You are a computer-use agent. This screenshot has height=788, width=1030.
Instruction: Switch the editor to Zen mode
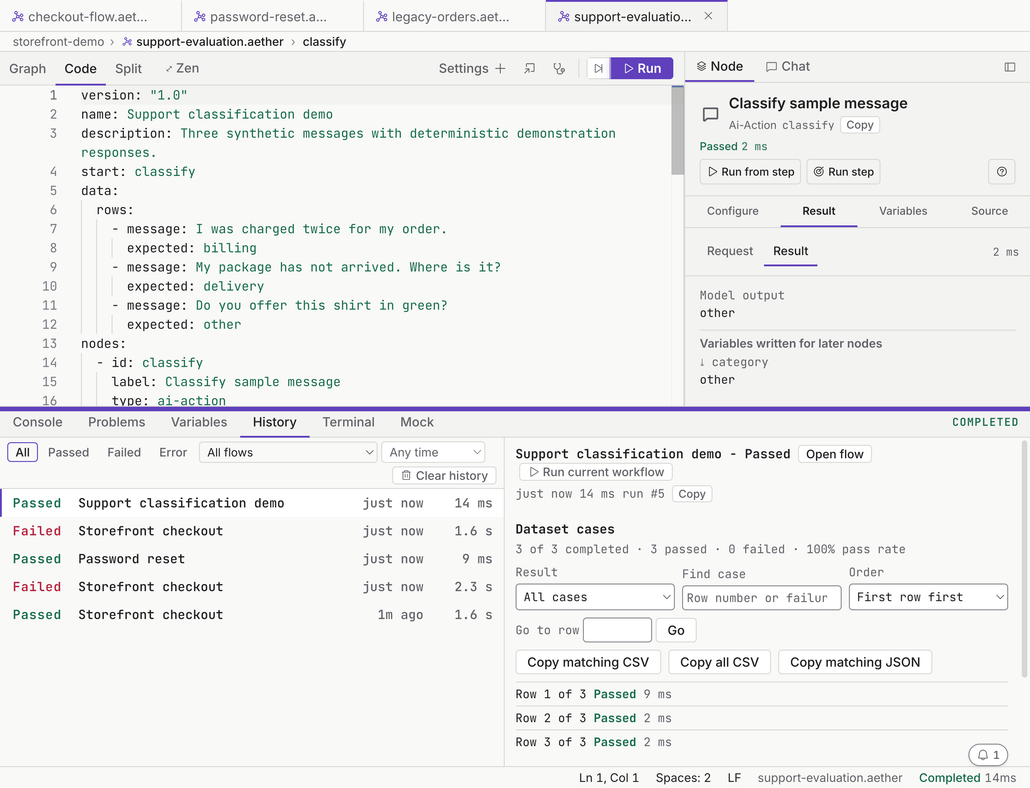pos(182,68)
